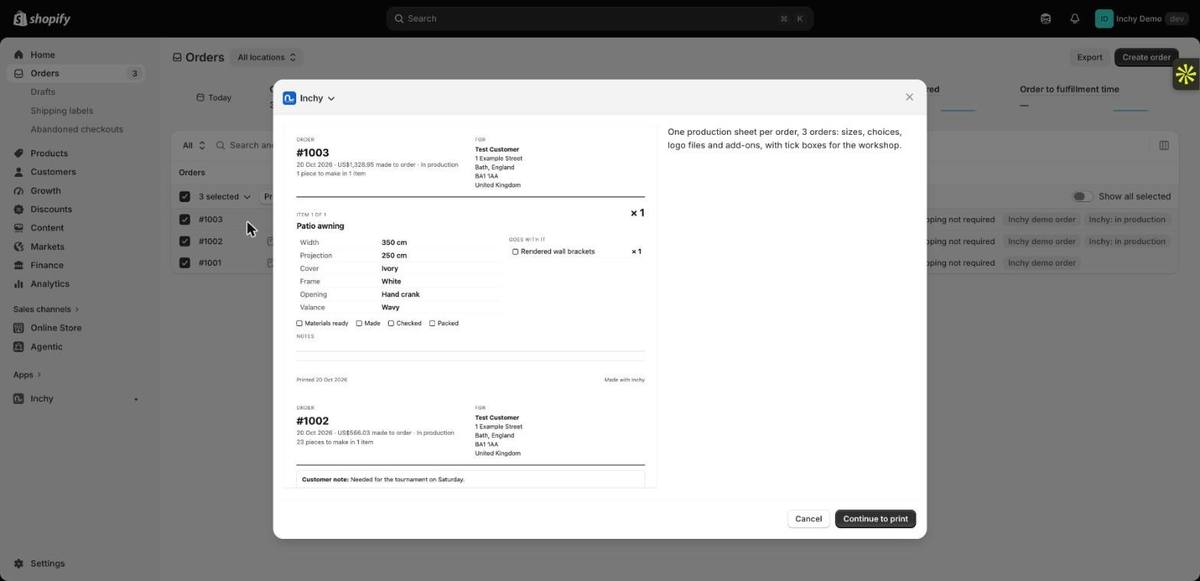
Task: Expand the Sales channels section
Action: (46, 309)
